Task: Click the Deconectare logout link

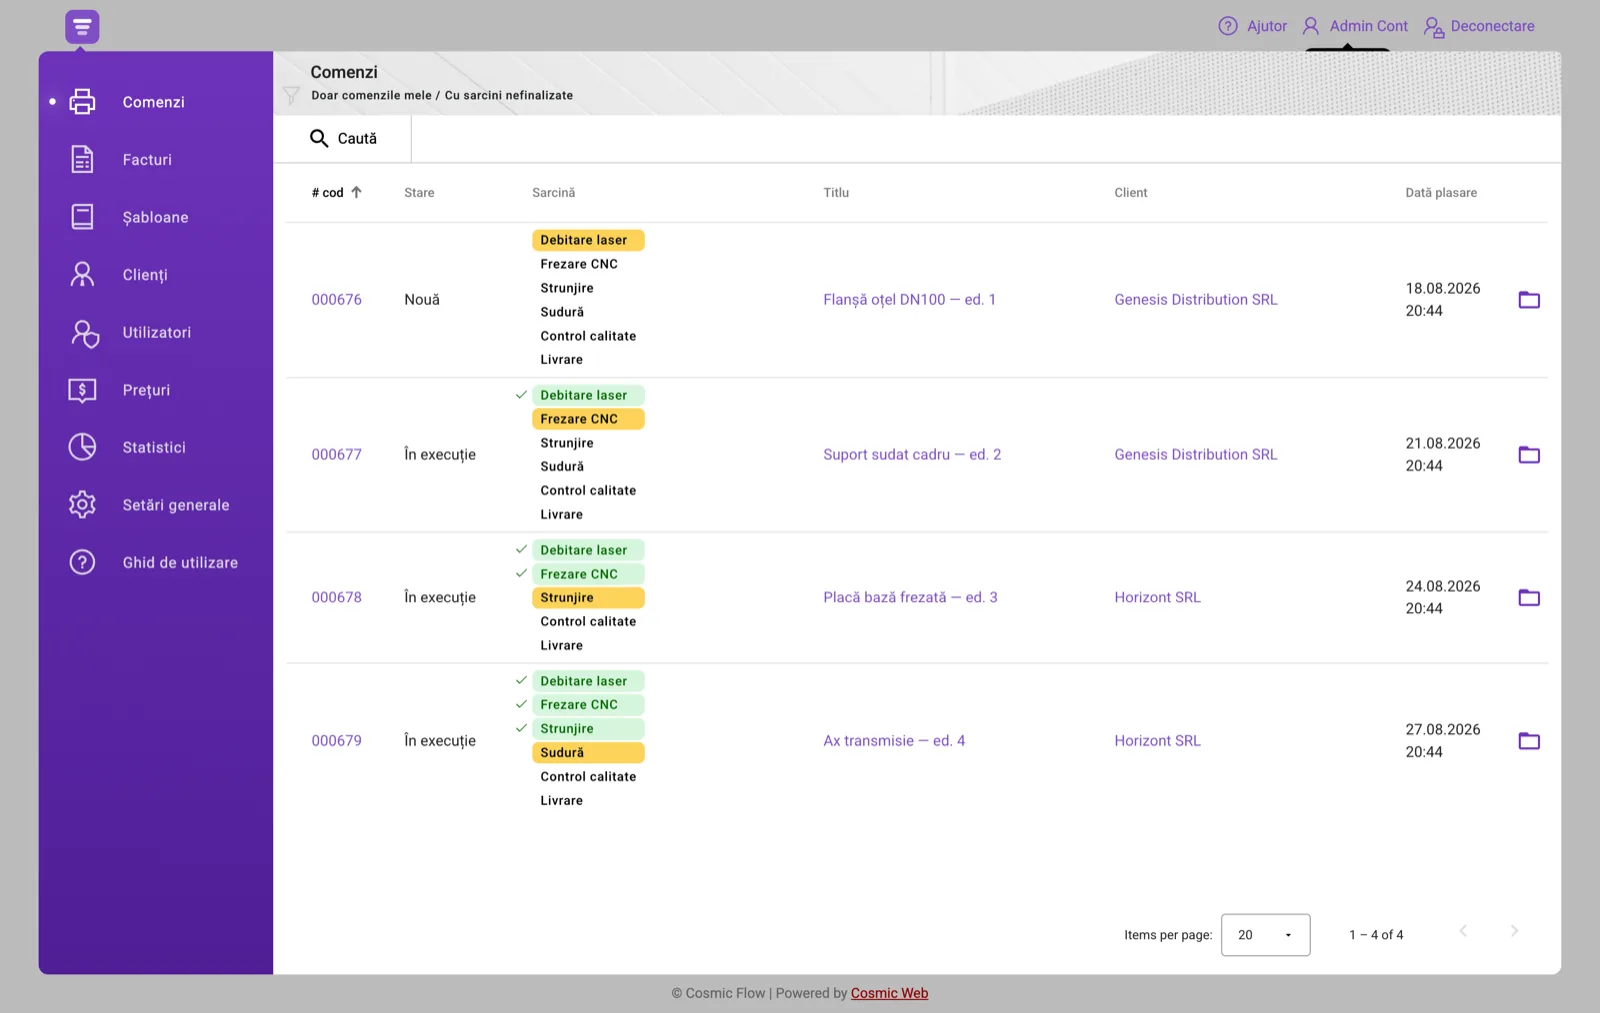Action: [x=1479, y=26]
